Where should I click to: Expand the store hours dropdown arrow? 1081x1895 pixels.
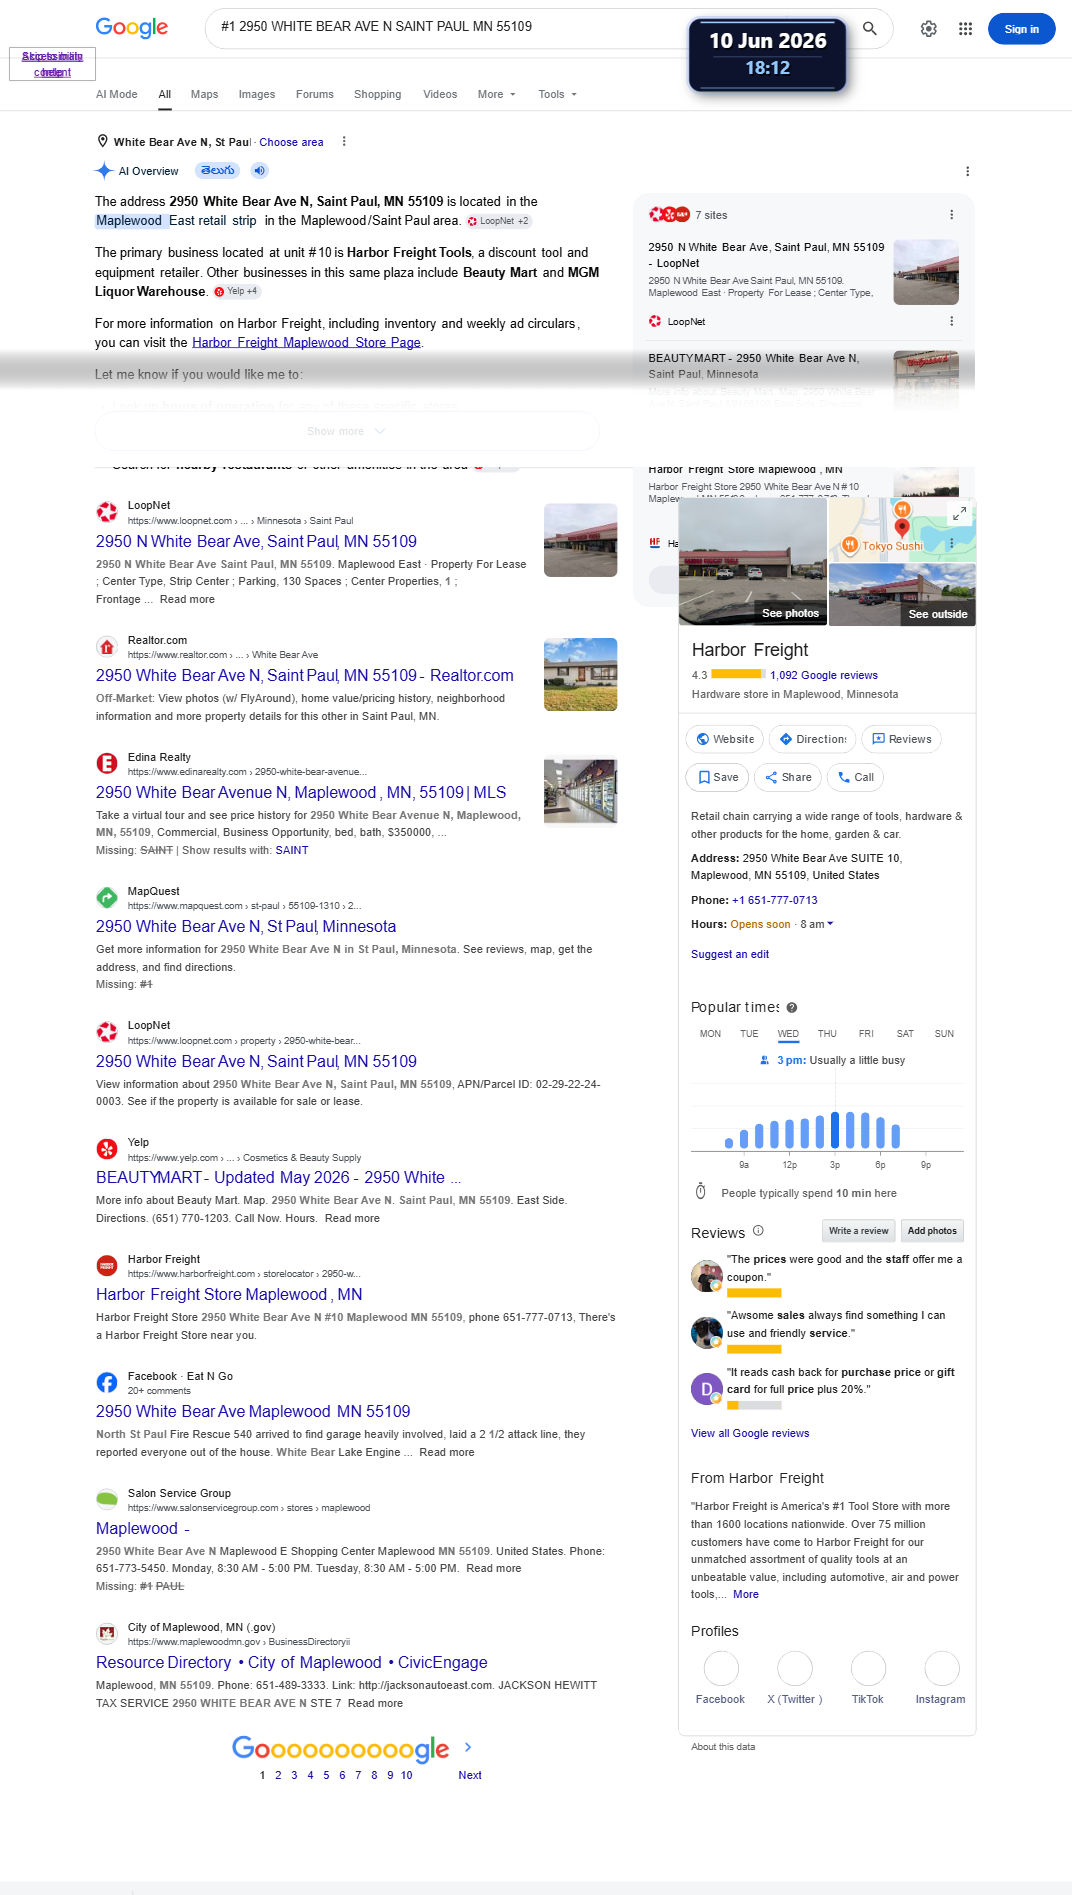click(830, 924)
